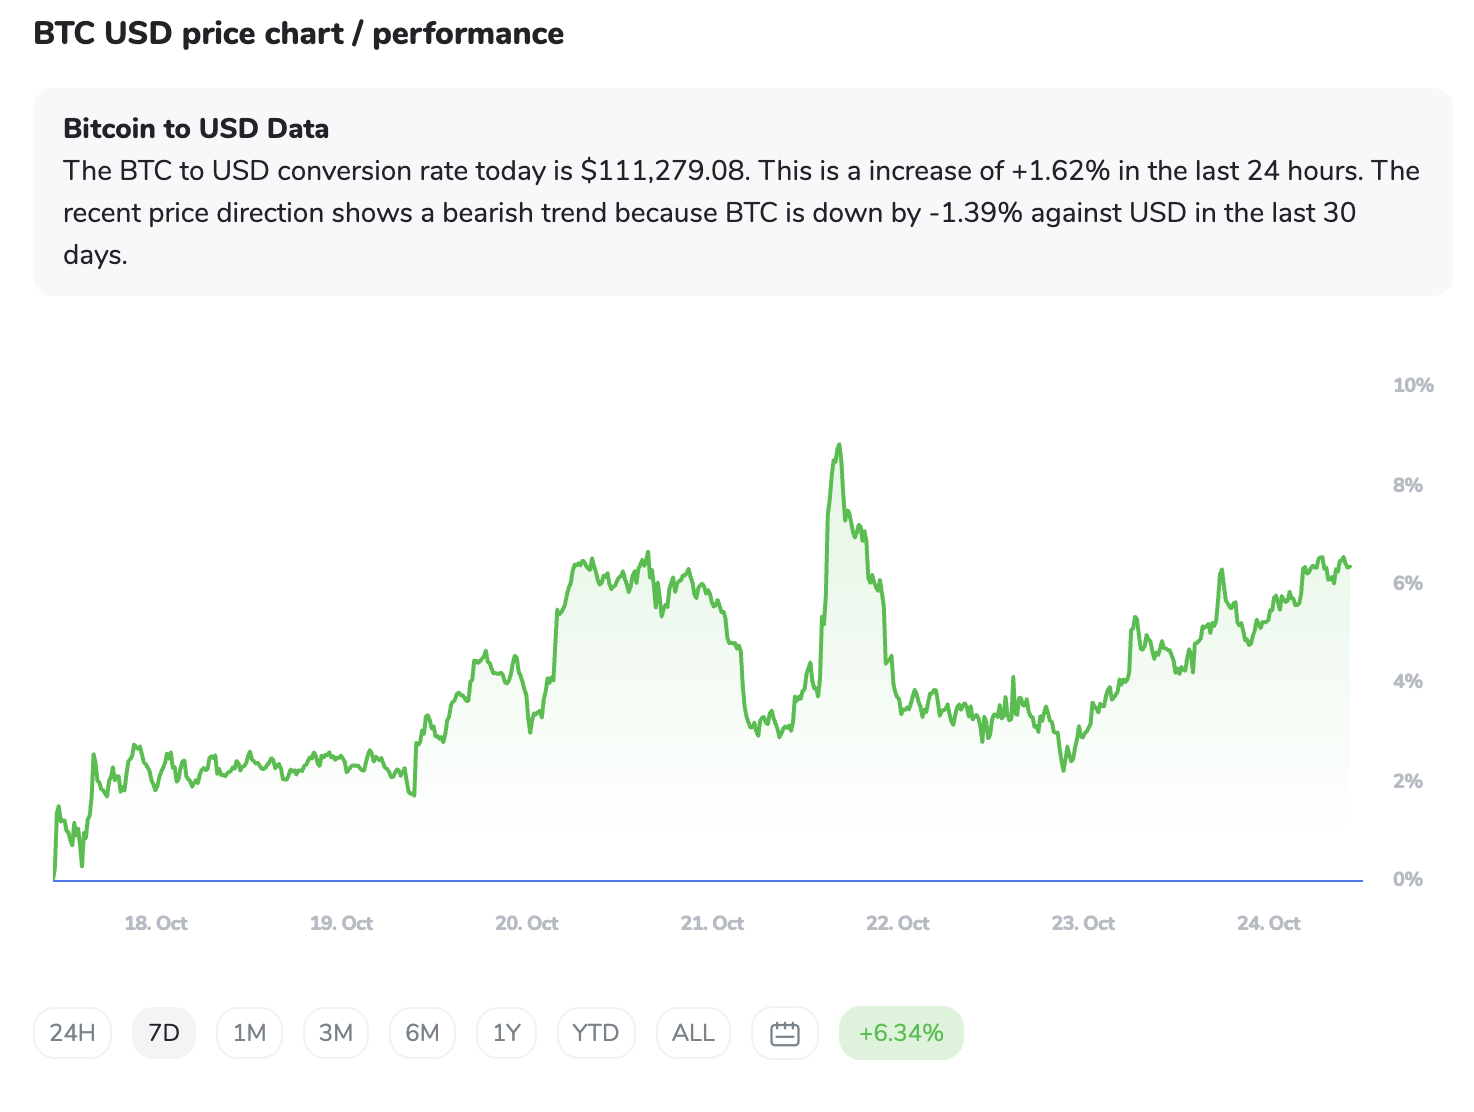This screenshot has width=1474, height=1112.
Task: Switch chart to 3M range
Action: (x=336, y=1033)
